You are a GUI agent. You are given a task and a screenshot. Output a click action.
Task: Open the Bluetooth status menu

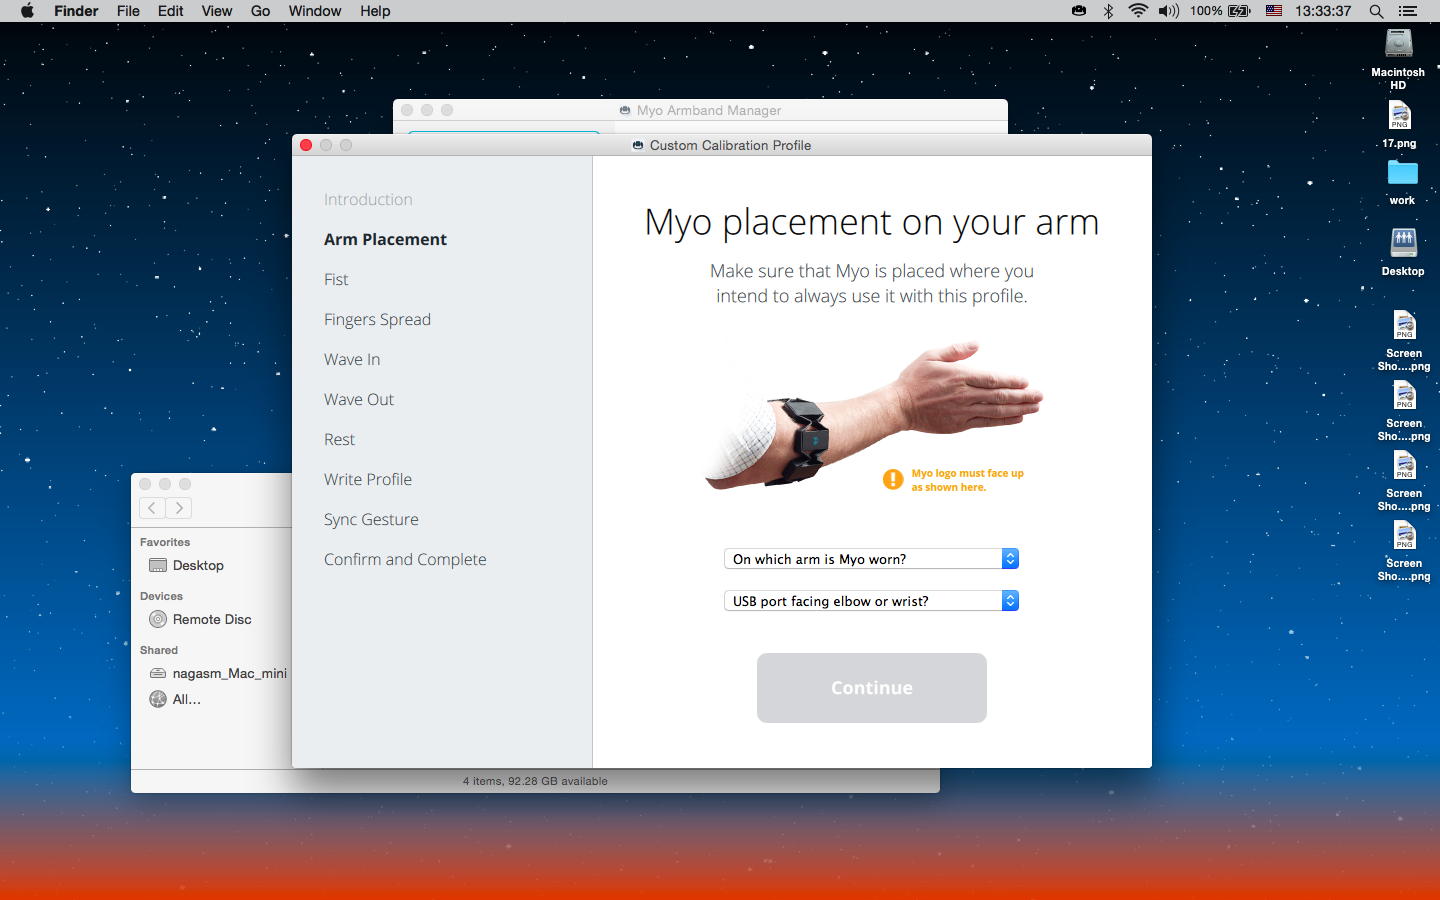1108,11
